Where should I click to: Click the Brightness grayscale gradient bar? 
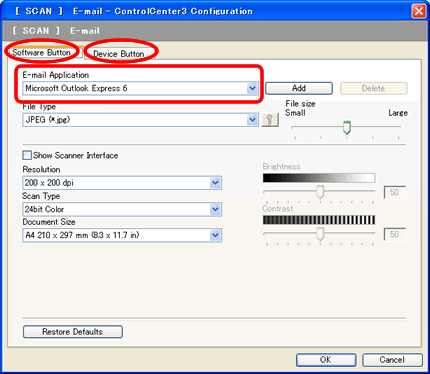(x=319, y=178)
